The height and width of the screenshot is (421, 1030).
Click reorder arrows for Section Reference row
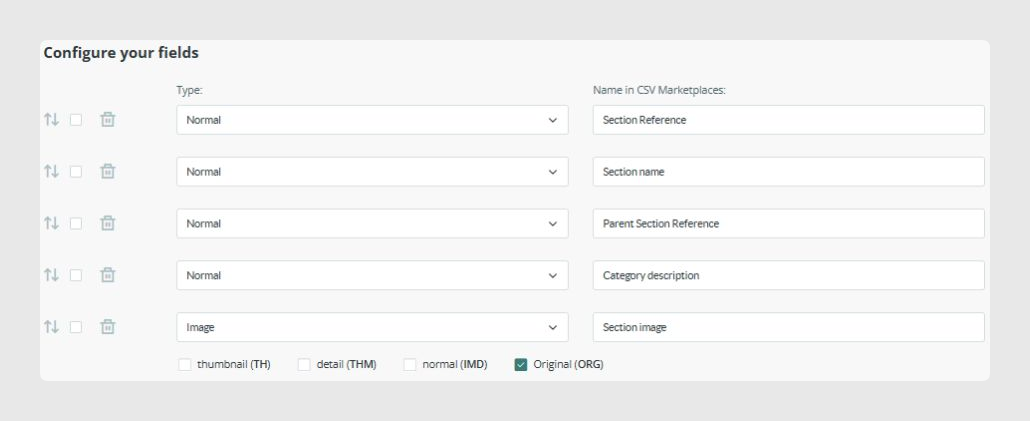tap(51, 120)
